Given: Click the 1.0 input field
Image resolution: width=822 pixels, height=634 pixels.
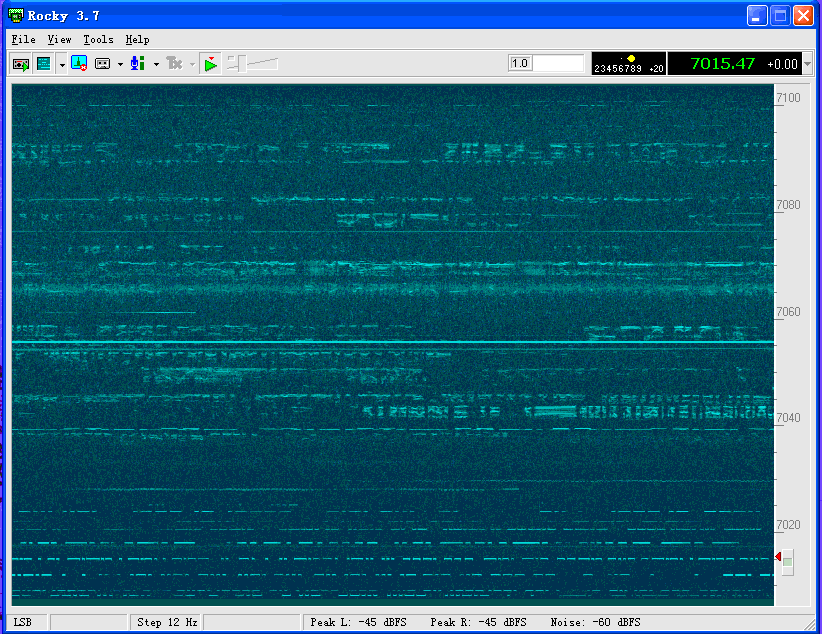Looking at the screenshot, I should [546, 63].
